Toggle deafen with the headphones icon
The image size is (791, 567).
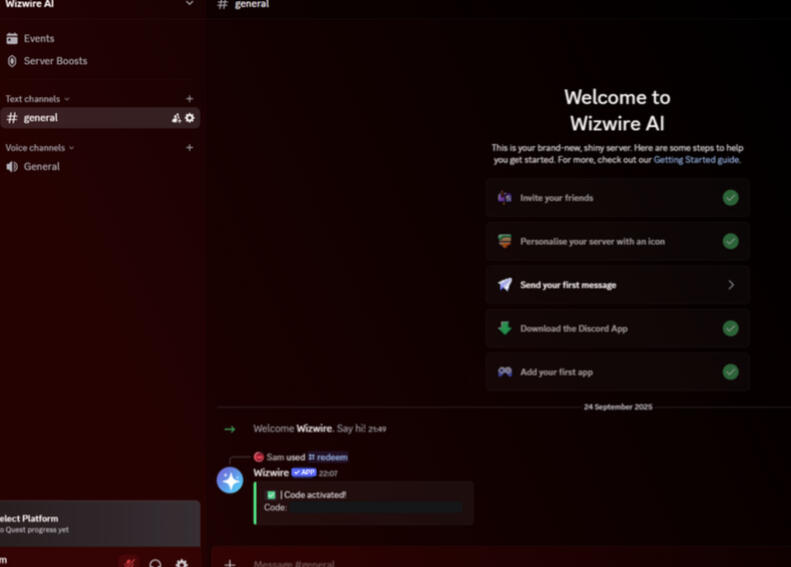point(156,563)
